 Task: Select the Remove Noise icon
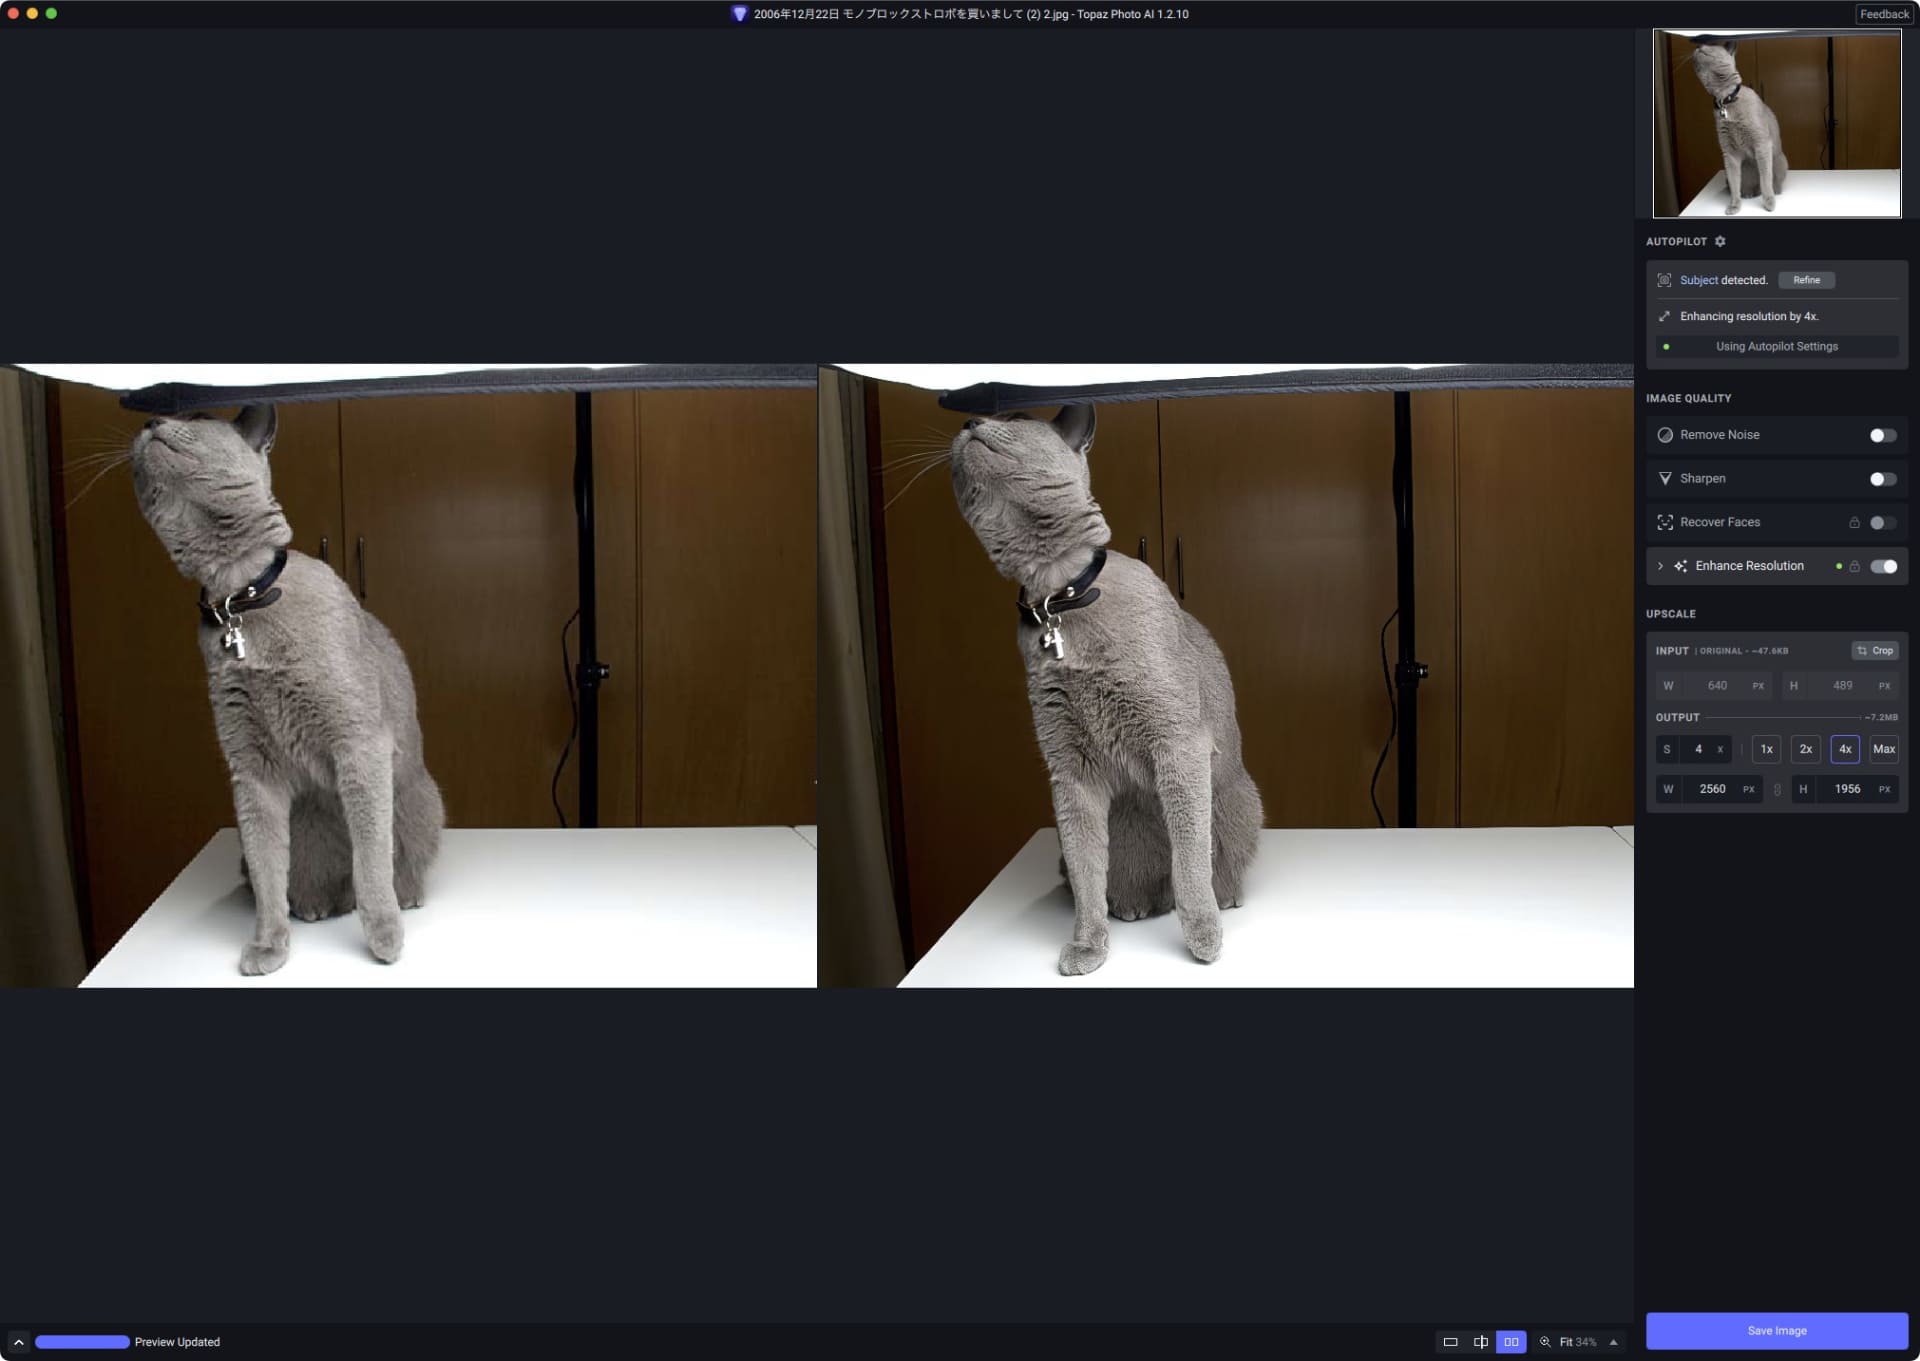tap(1666, 435)
